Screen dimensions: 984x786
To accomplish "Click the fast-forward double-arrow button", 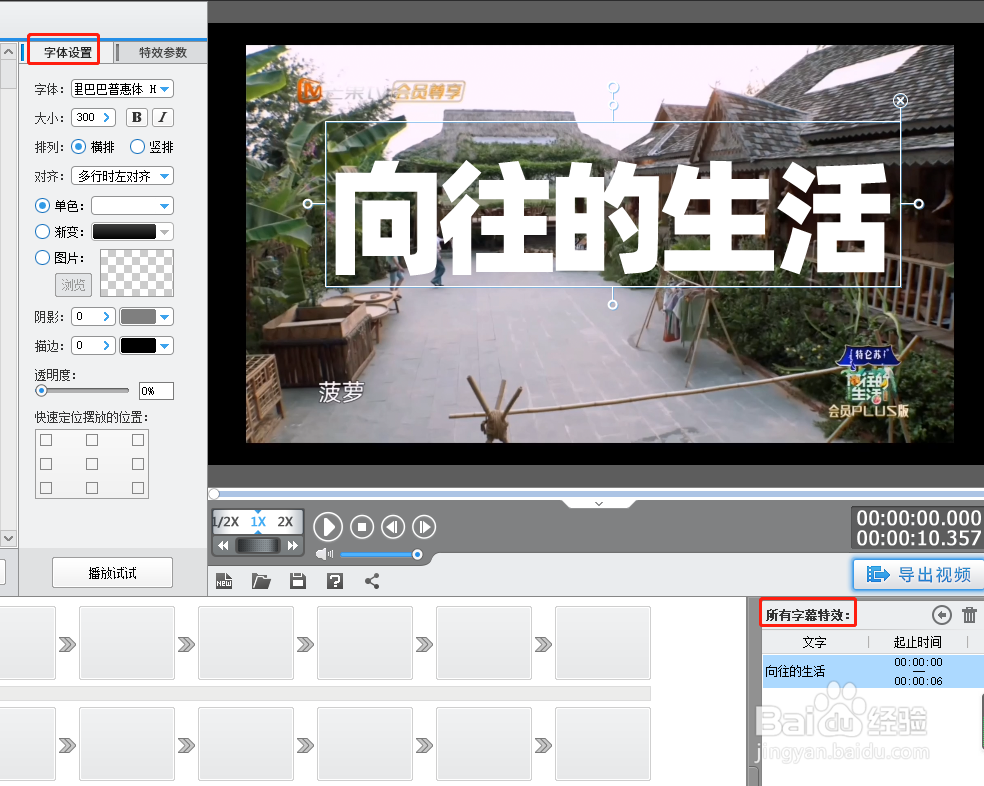I will click(x=292, y=546).
